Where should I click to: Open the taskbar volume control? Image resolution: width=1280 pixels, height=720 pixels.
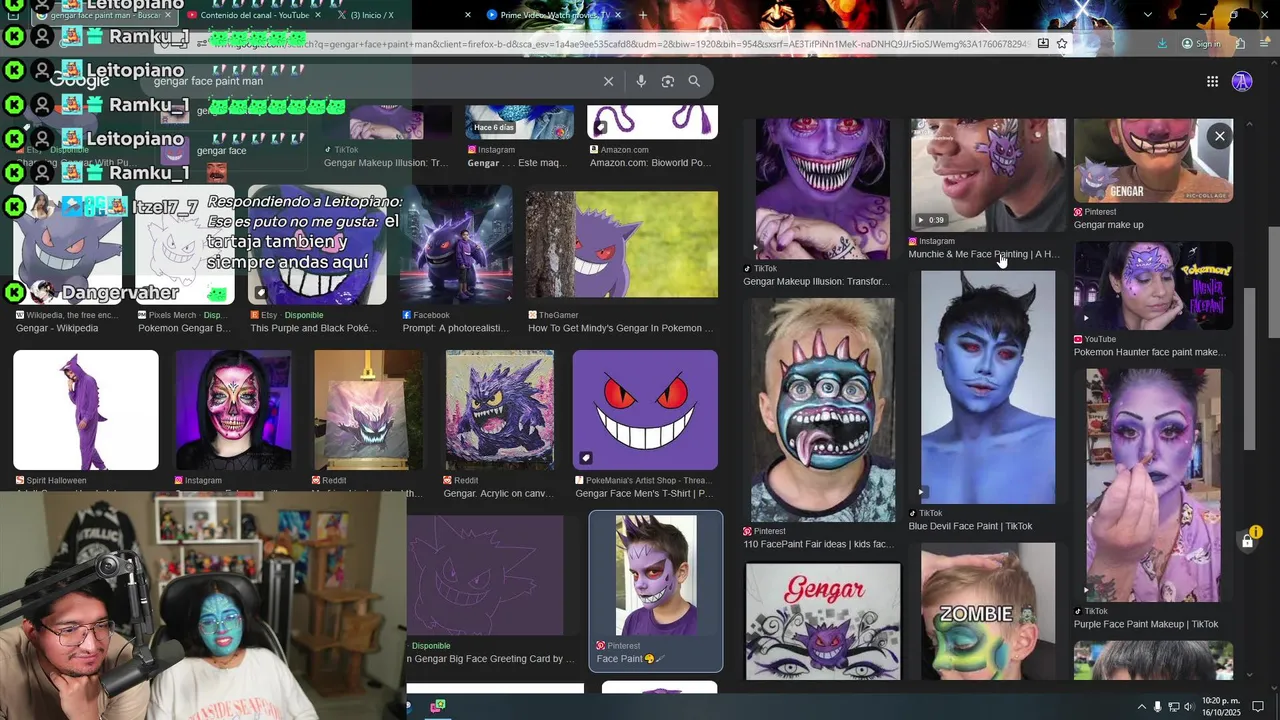(x=1188, y=707)
